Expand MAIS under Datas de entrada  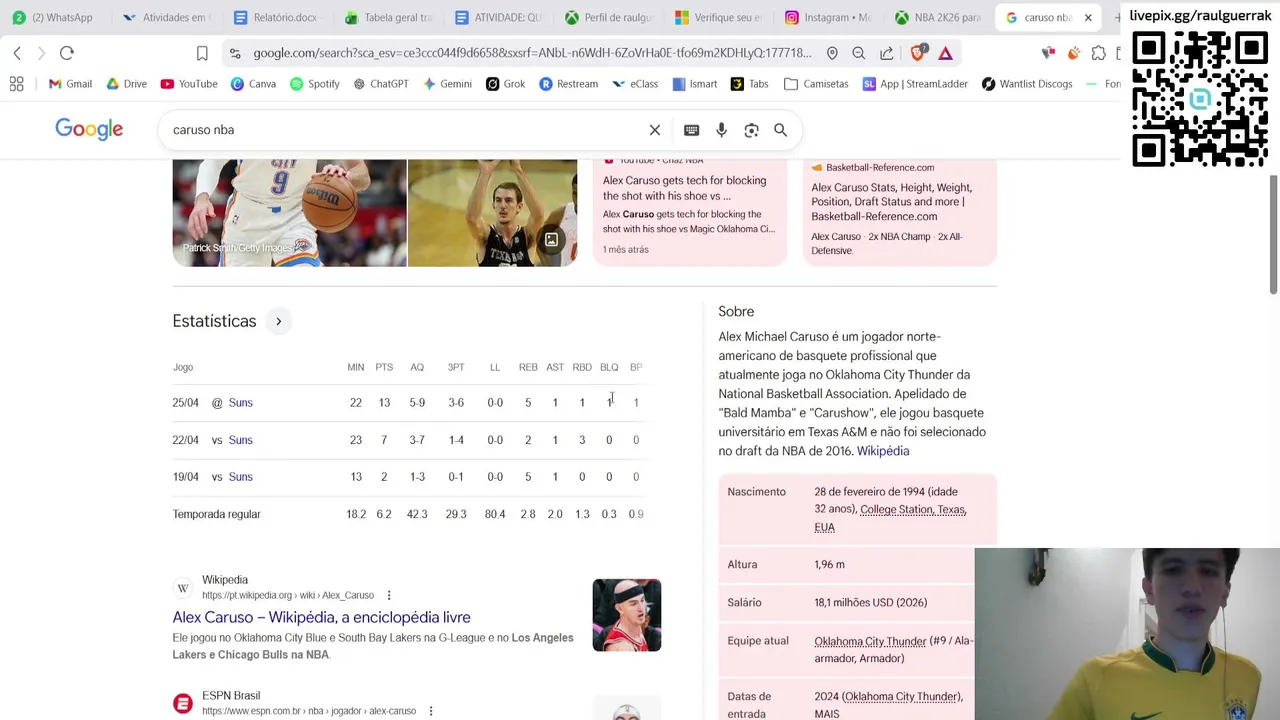[826, 713]
